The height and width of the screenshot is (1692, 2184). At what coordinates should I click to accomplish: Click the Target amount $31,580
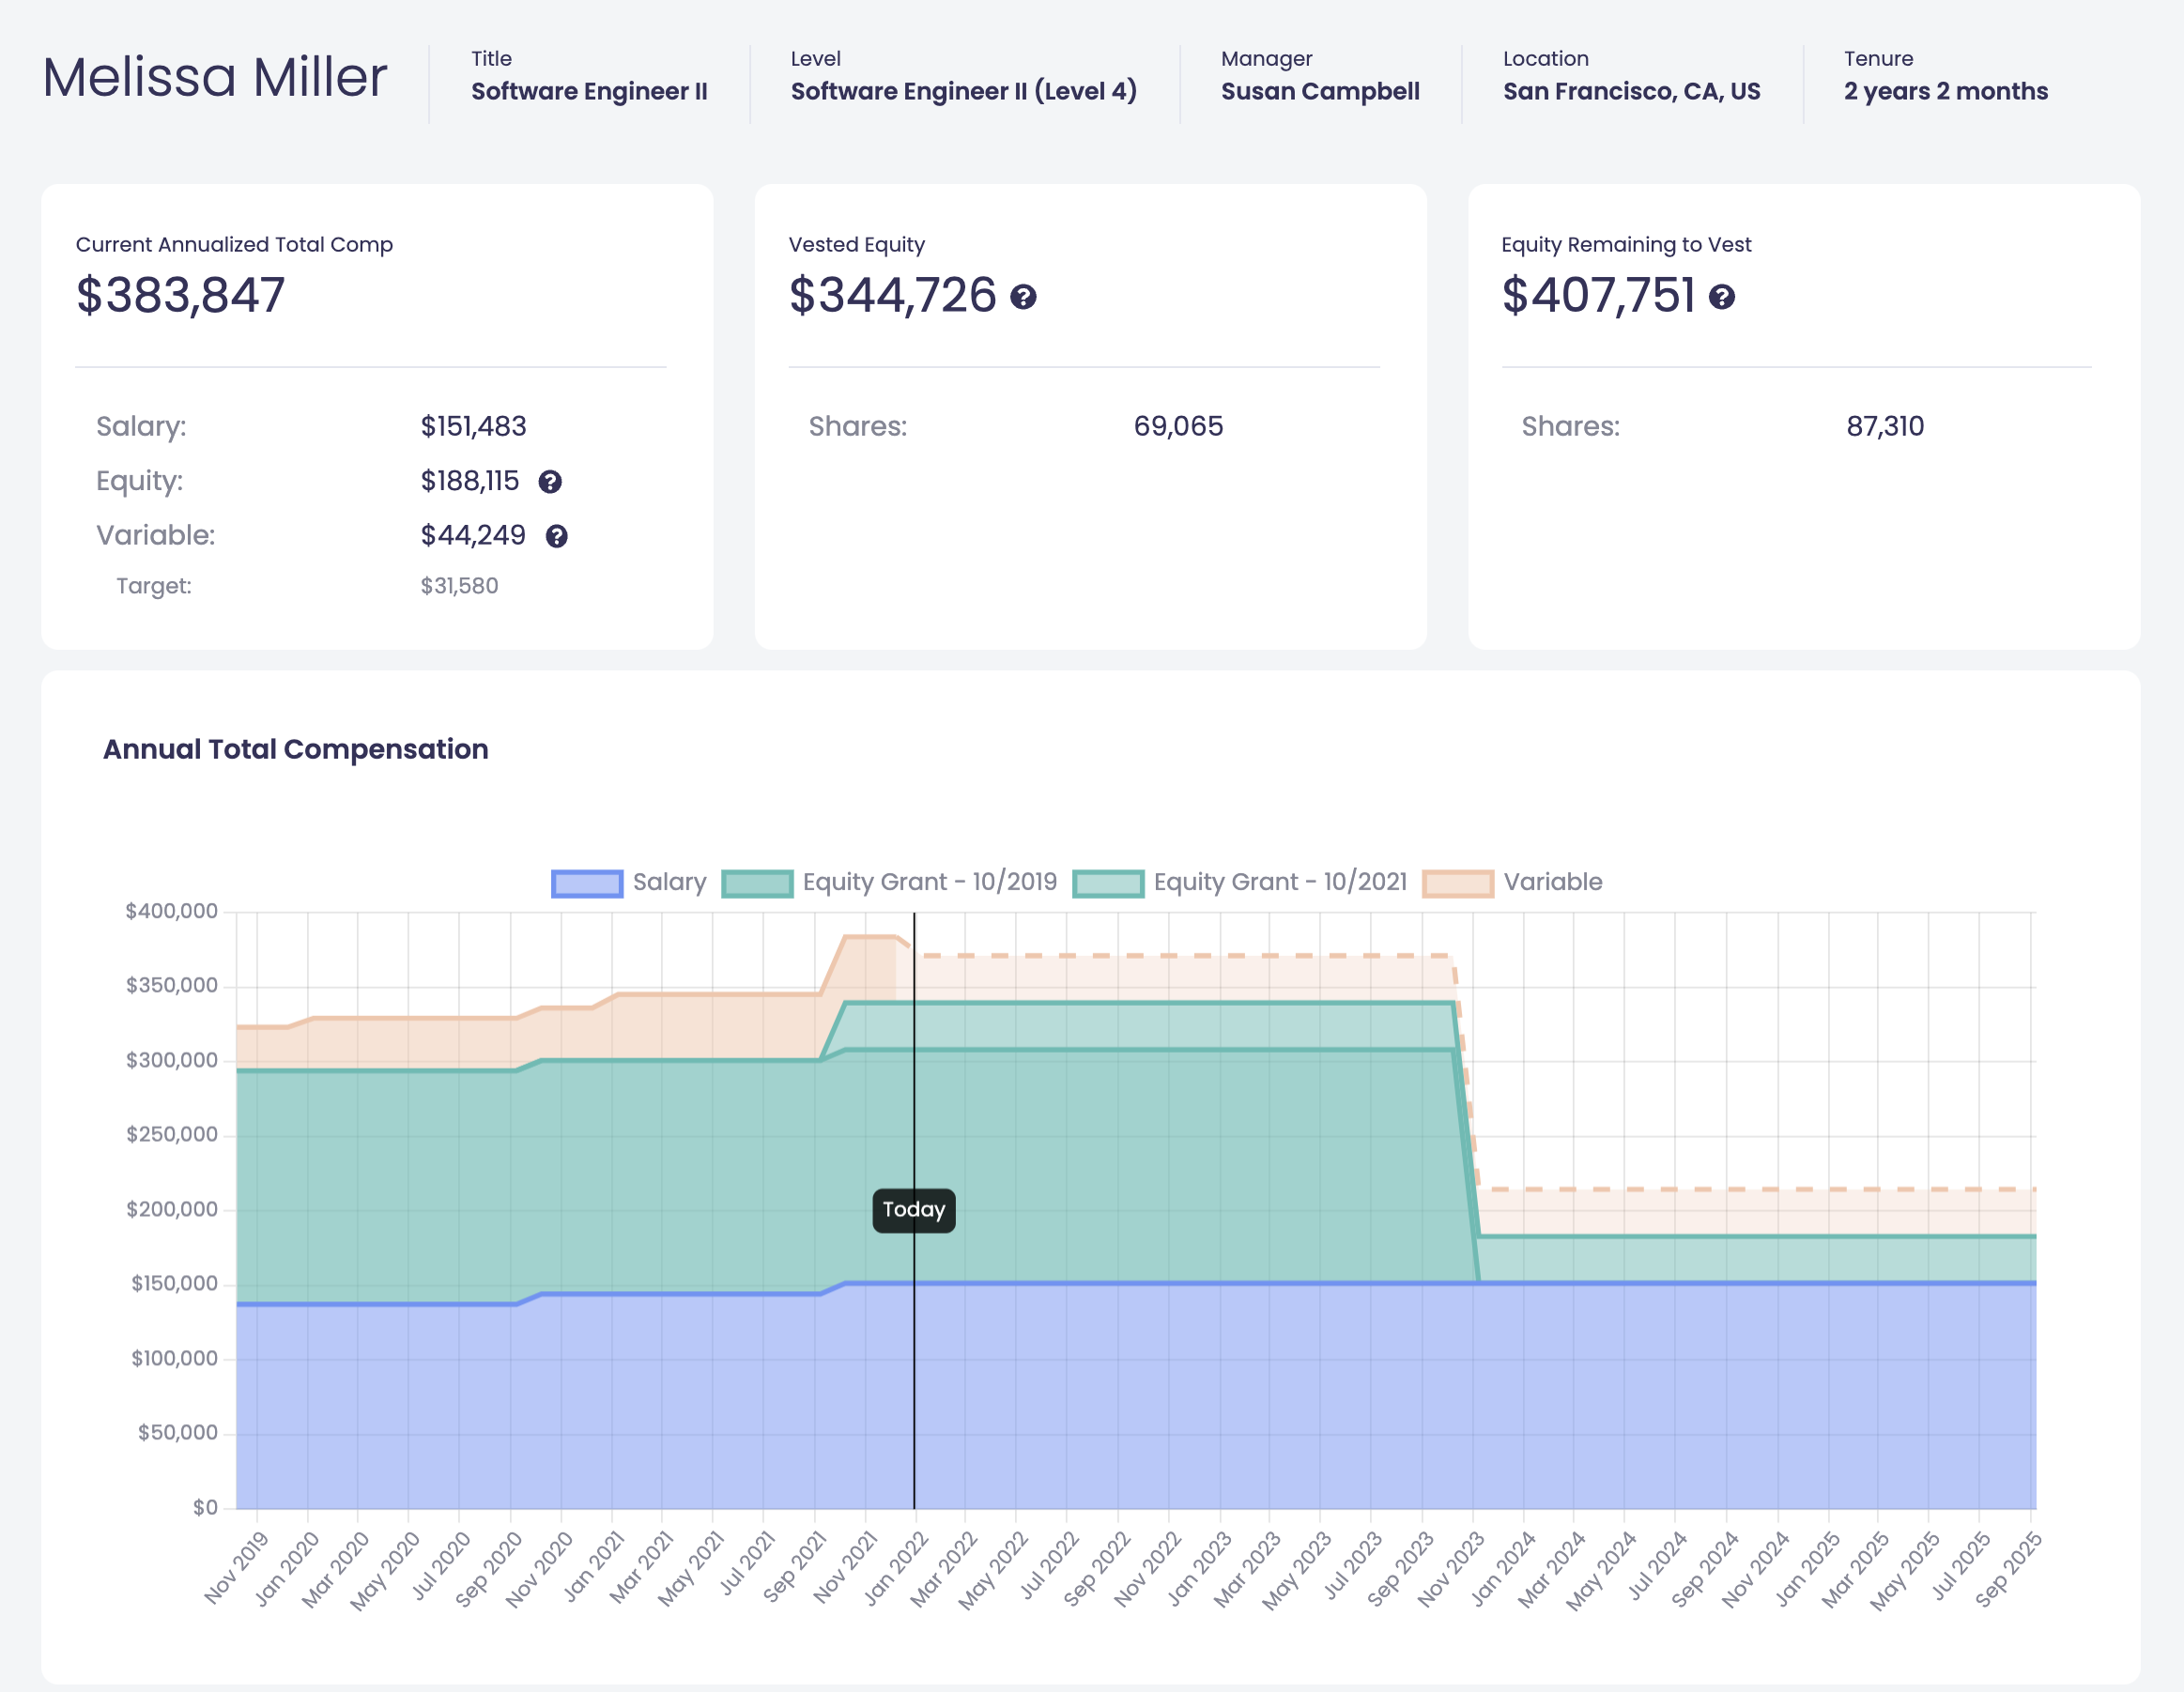click(x=460, y=586)
